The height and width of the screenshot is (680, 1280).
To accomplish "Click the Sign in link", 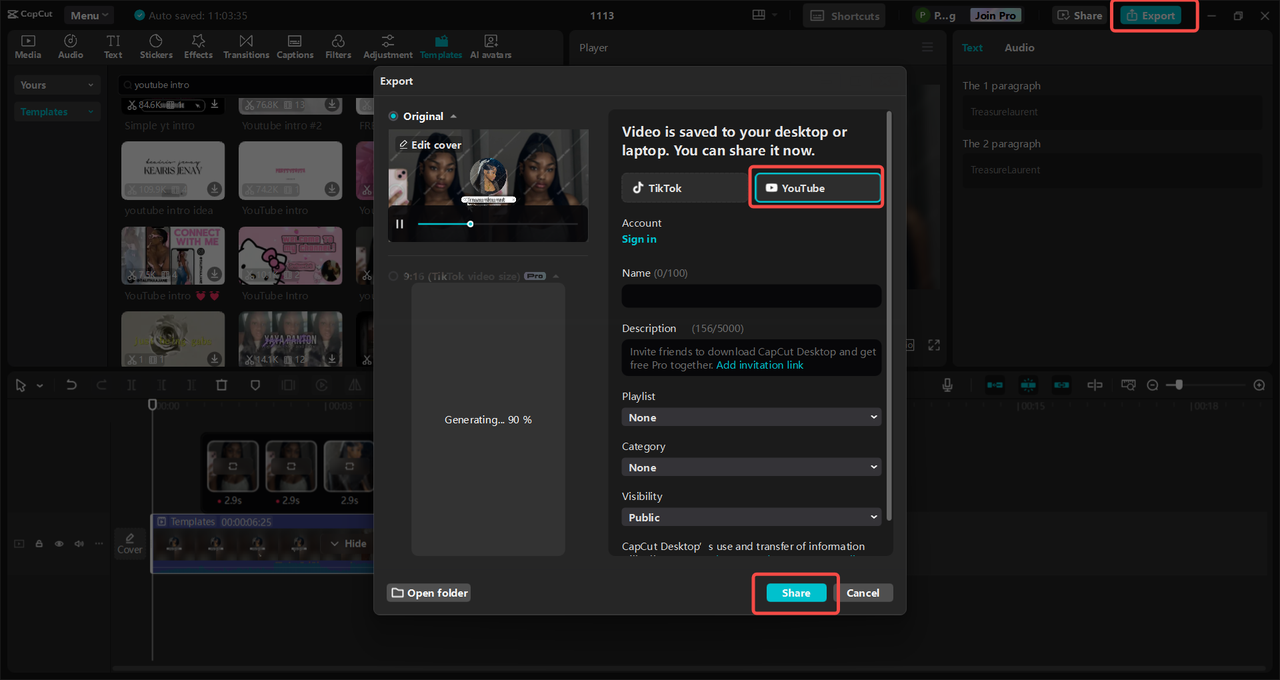I will pyautogui.click(x=639, y=239).
